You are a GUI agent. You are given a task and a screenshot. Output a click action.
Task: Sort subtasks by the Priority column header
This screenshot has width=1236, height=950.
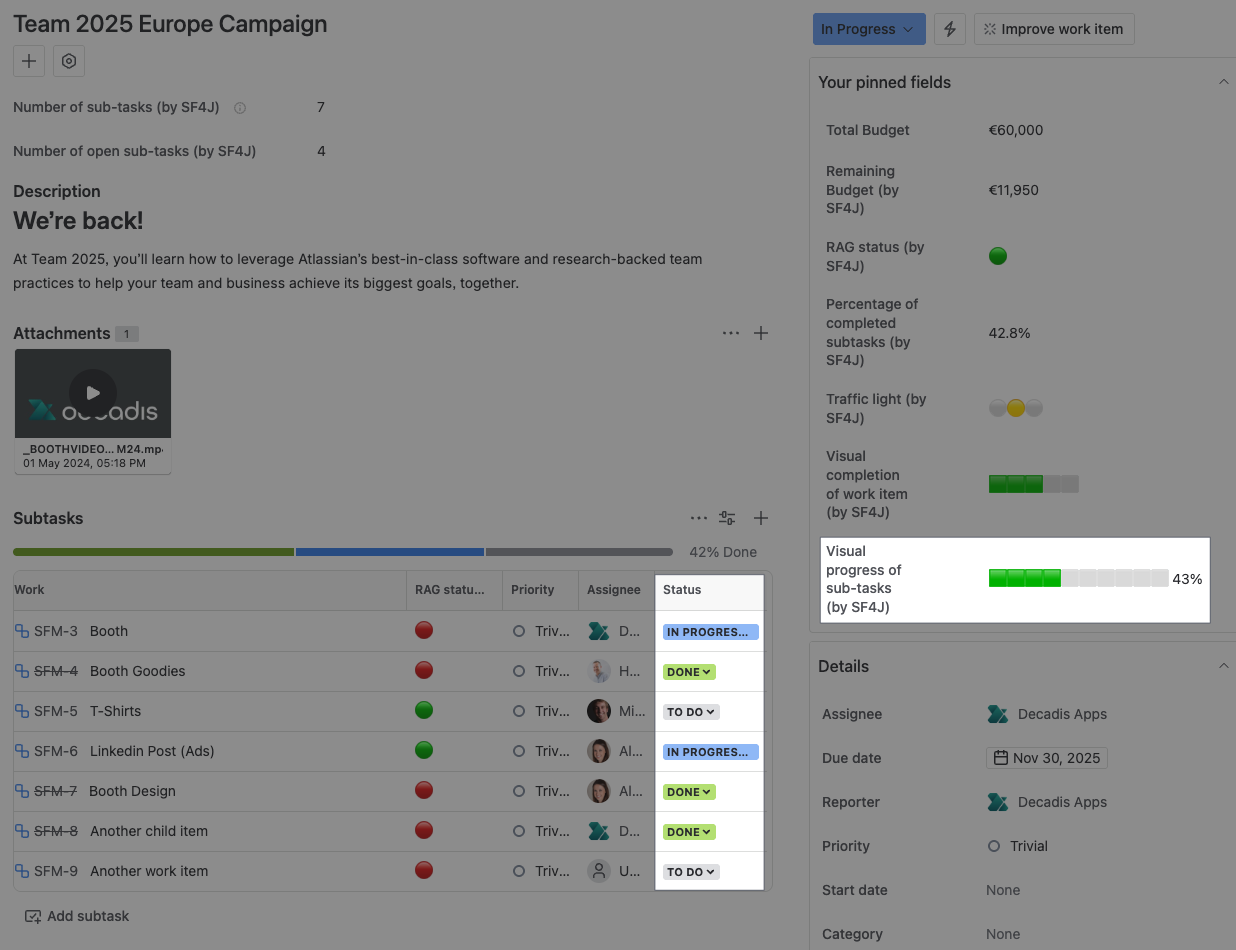coord(533,590)
